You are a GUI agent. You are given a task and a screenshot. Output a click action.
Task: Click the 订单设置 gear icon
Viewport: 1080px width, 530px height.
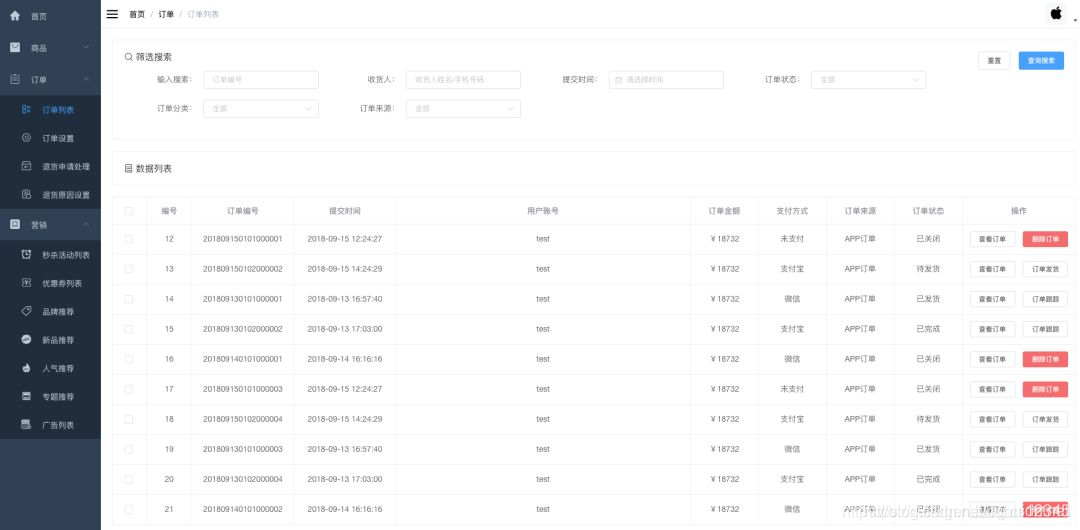click(x=26, y=138)
